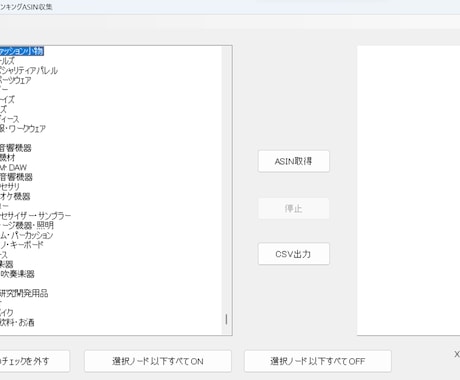Image resolution: width=460 pixels, height=380 pixels.
Task: Select highlighted ファッション小物 tree node
Action: coord(22,51)
